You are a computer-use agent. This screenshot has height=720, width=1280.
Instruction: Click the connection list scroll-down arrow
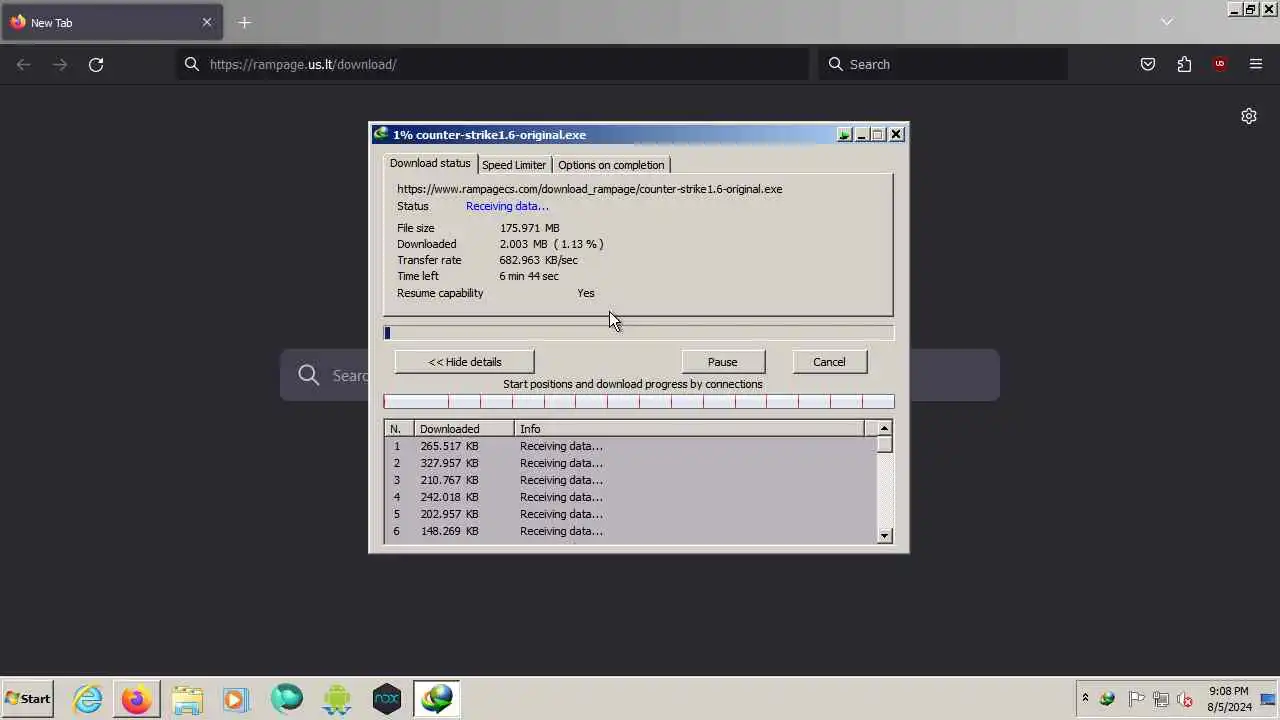(x=884, y=536)
